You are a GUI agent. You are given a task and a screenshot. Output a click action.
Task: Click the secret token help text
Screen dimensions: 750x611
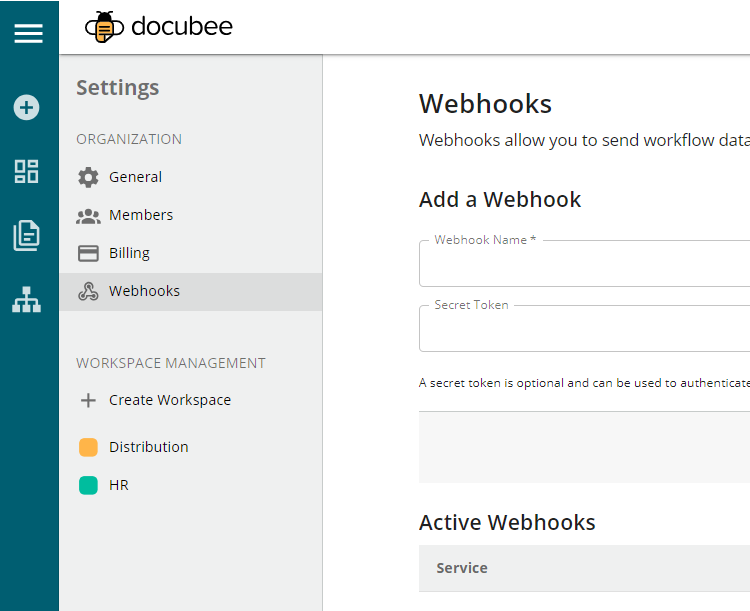pos(585,383)
